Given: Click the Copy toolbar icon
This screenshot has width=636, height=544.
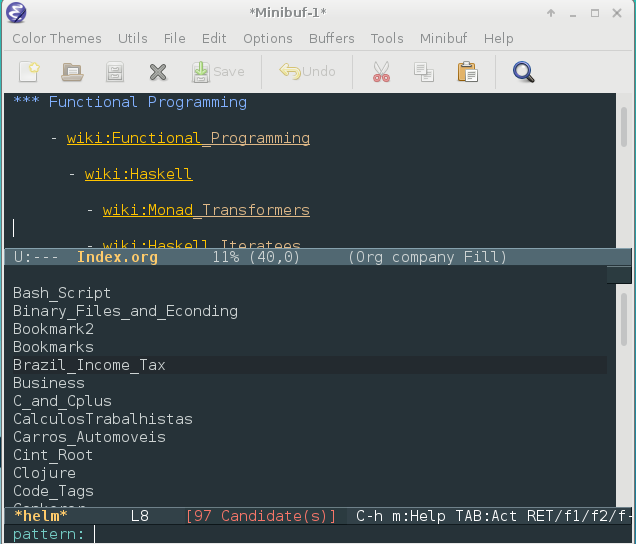Looking at the screenshot, I should [424, 72].
